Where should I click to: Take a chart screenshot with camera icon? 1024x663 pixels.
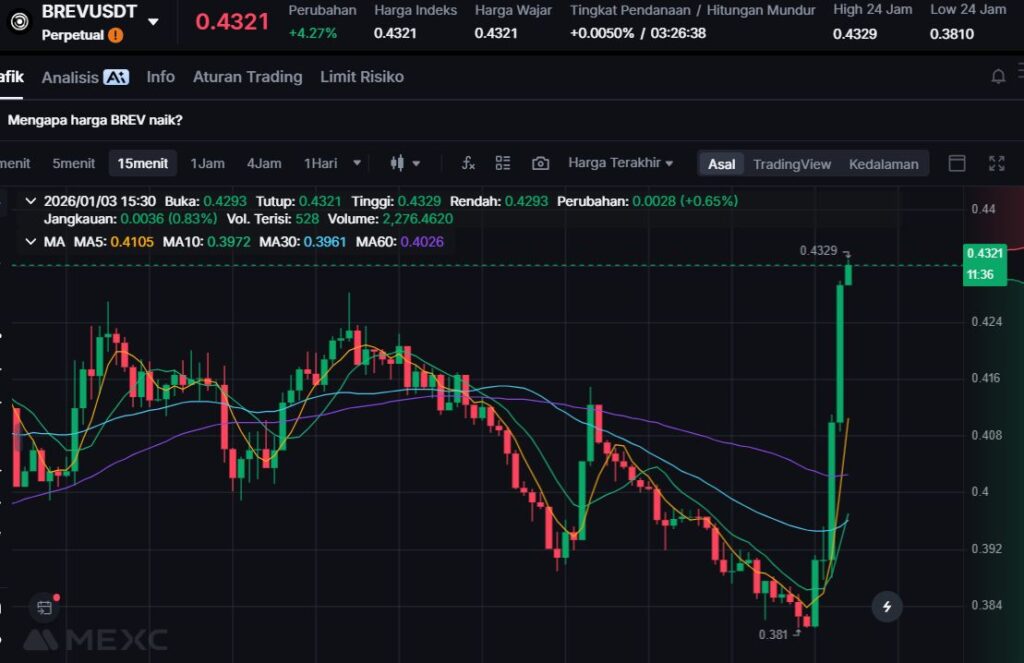[540, 163]
